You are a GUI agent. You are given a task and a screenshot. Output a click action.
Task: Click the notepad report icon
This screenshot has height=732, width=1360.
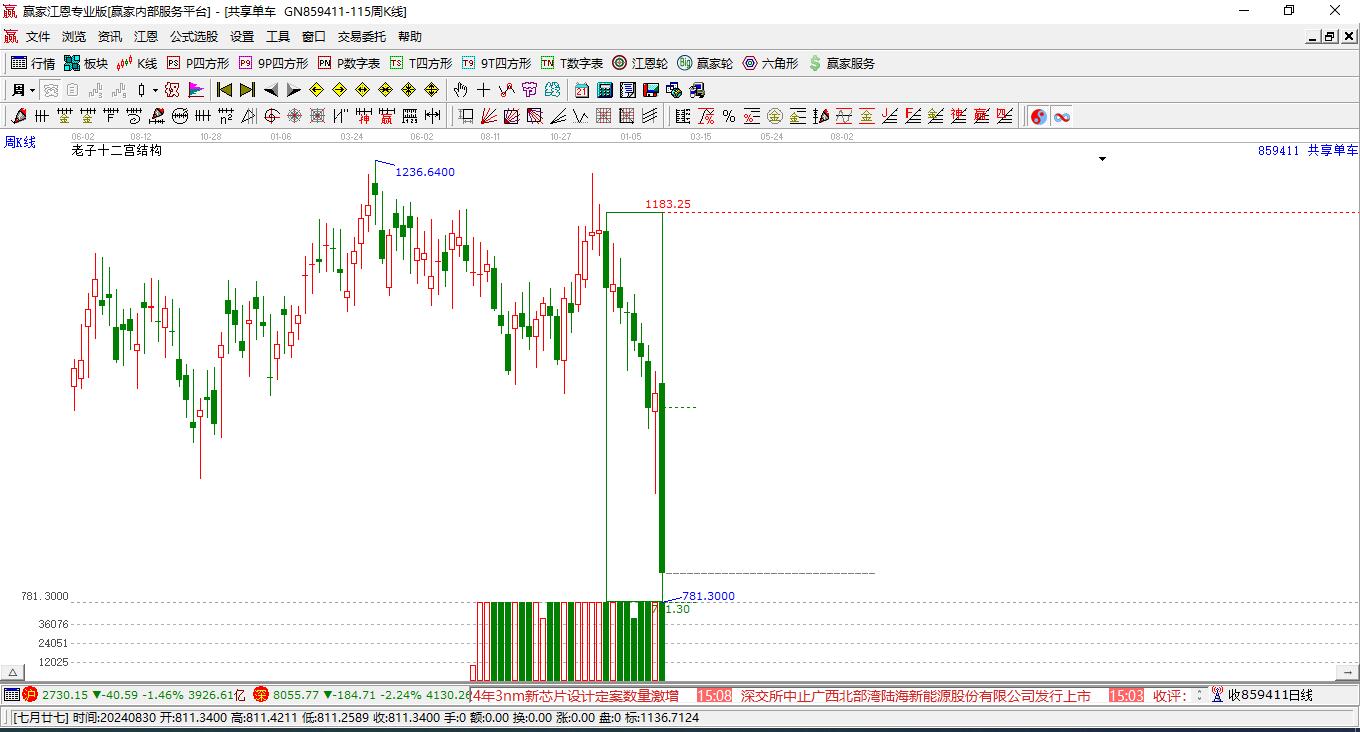click(x=628, y=90)
